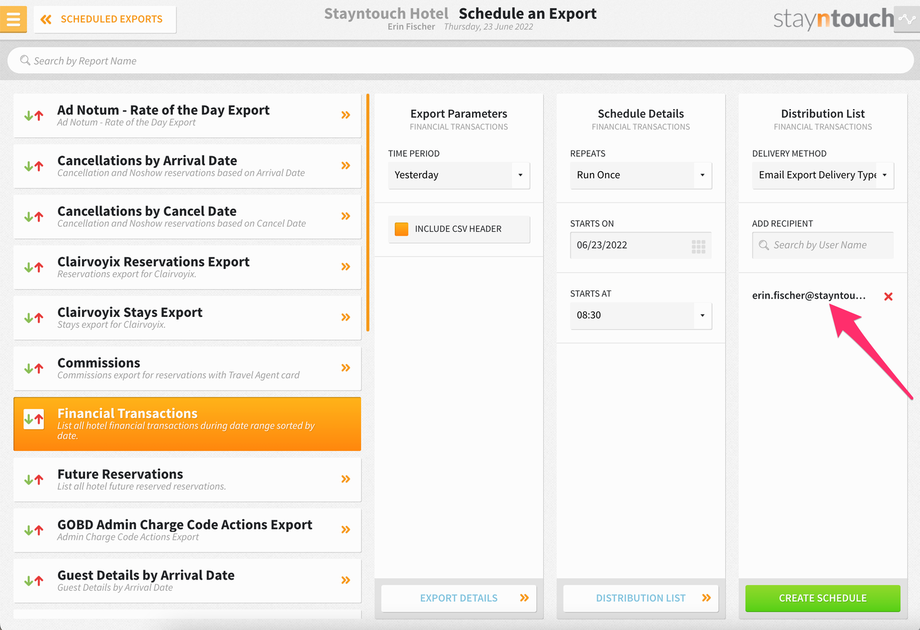Screen dimensions: 920x630
Task: Click the green Create Schedule button
Action: 823,598
